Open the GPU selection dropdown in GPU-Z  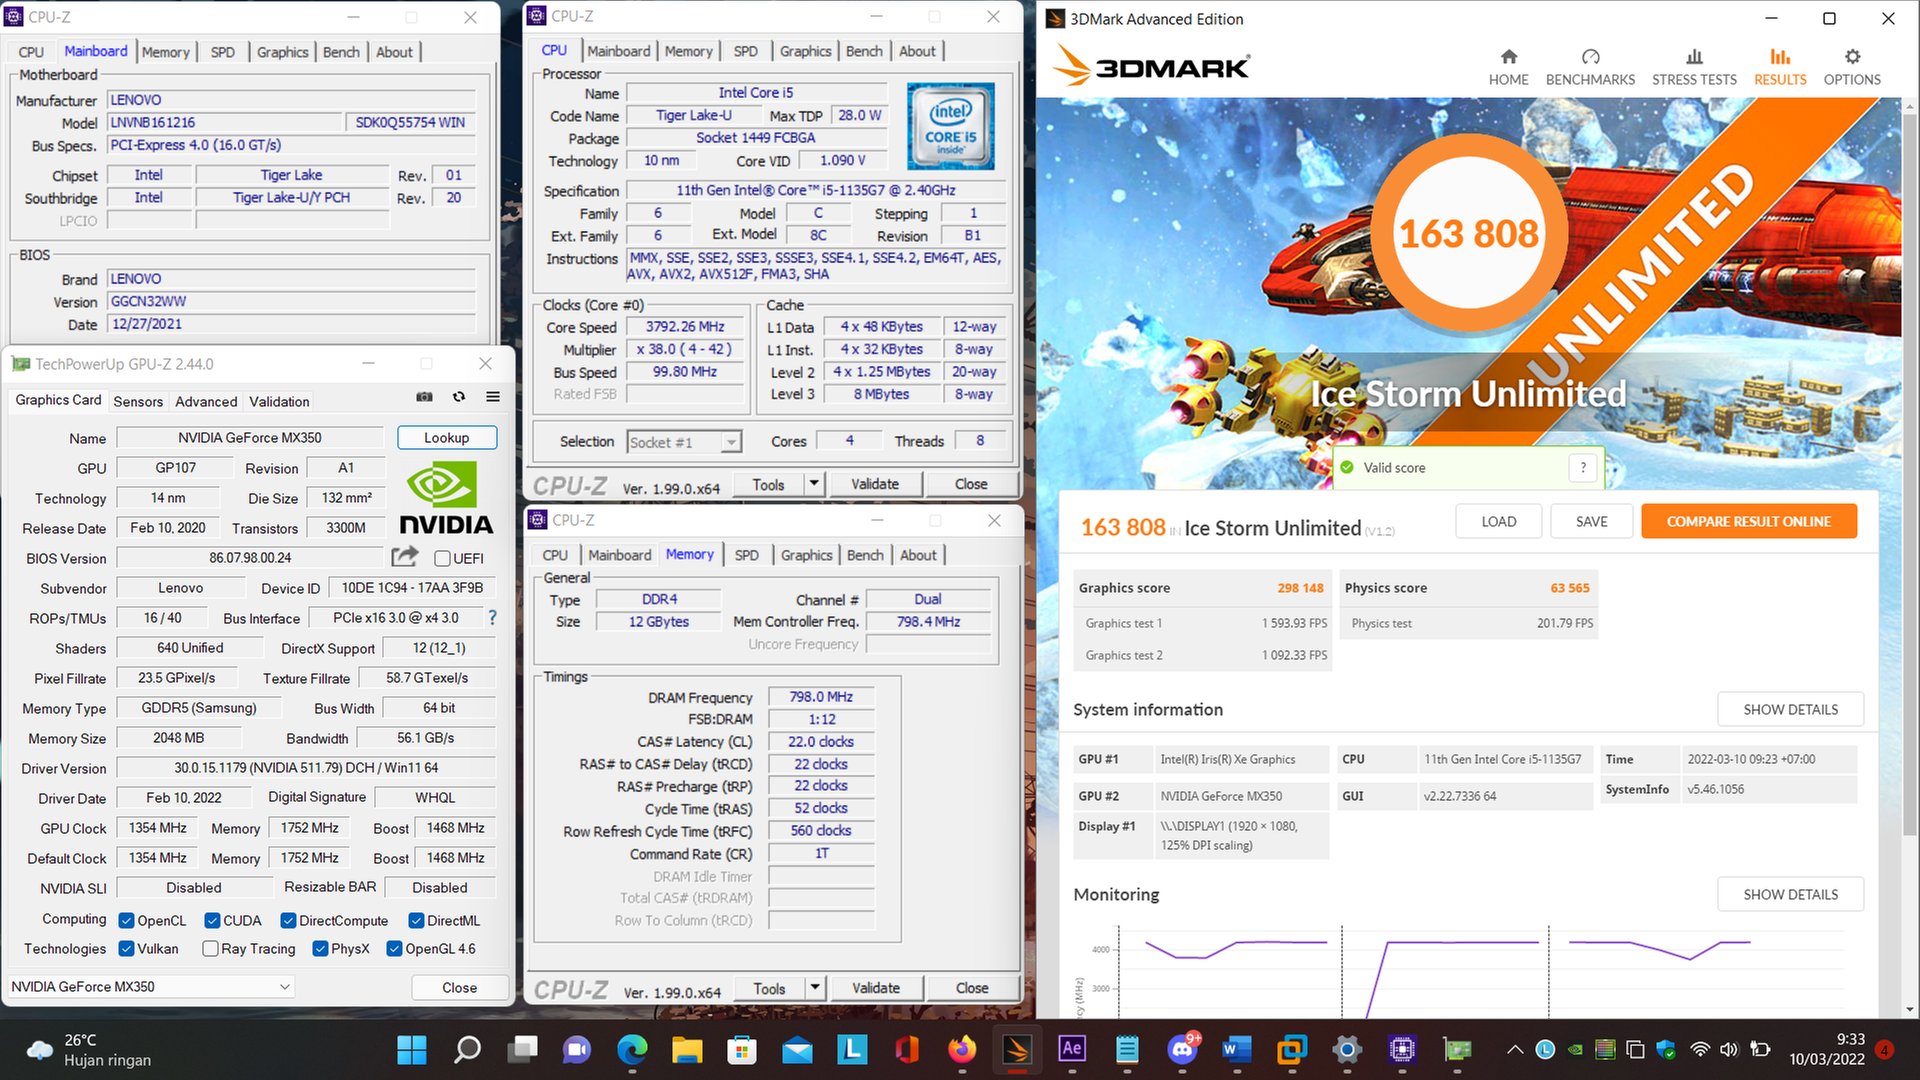(x=151, y=986)
